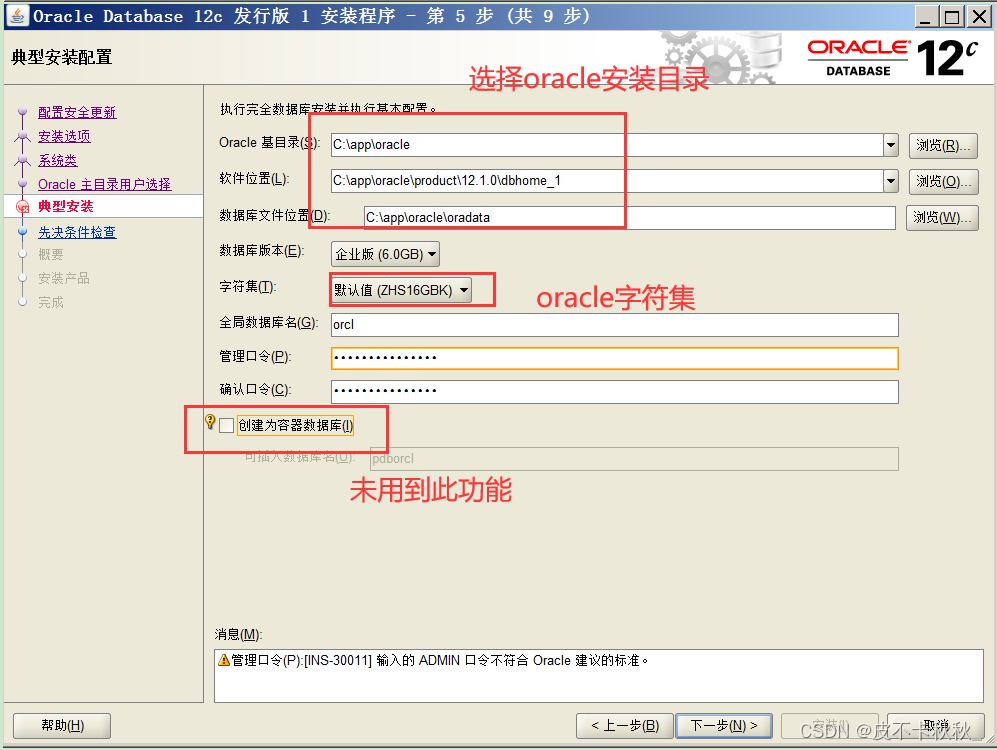Minimize the Oracle installer window
997x750 pixels.
tap(925, 17)
